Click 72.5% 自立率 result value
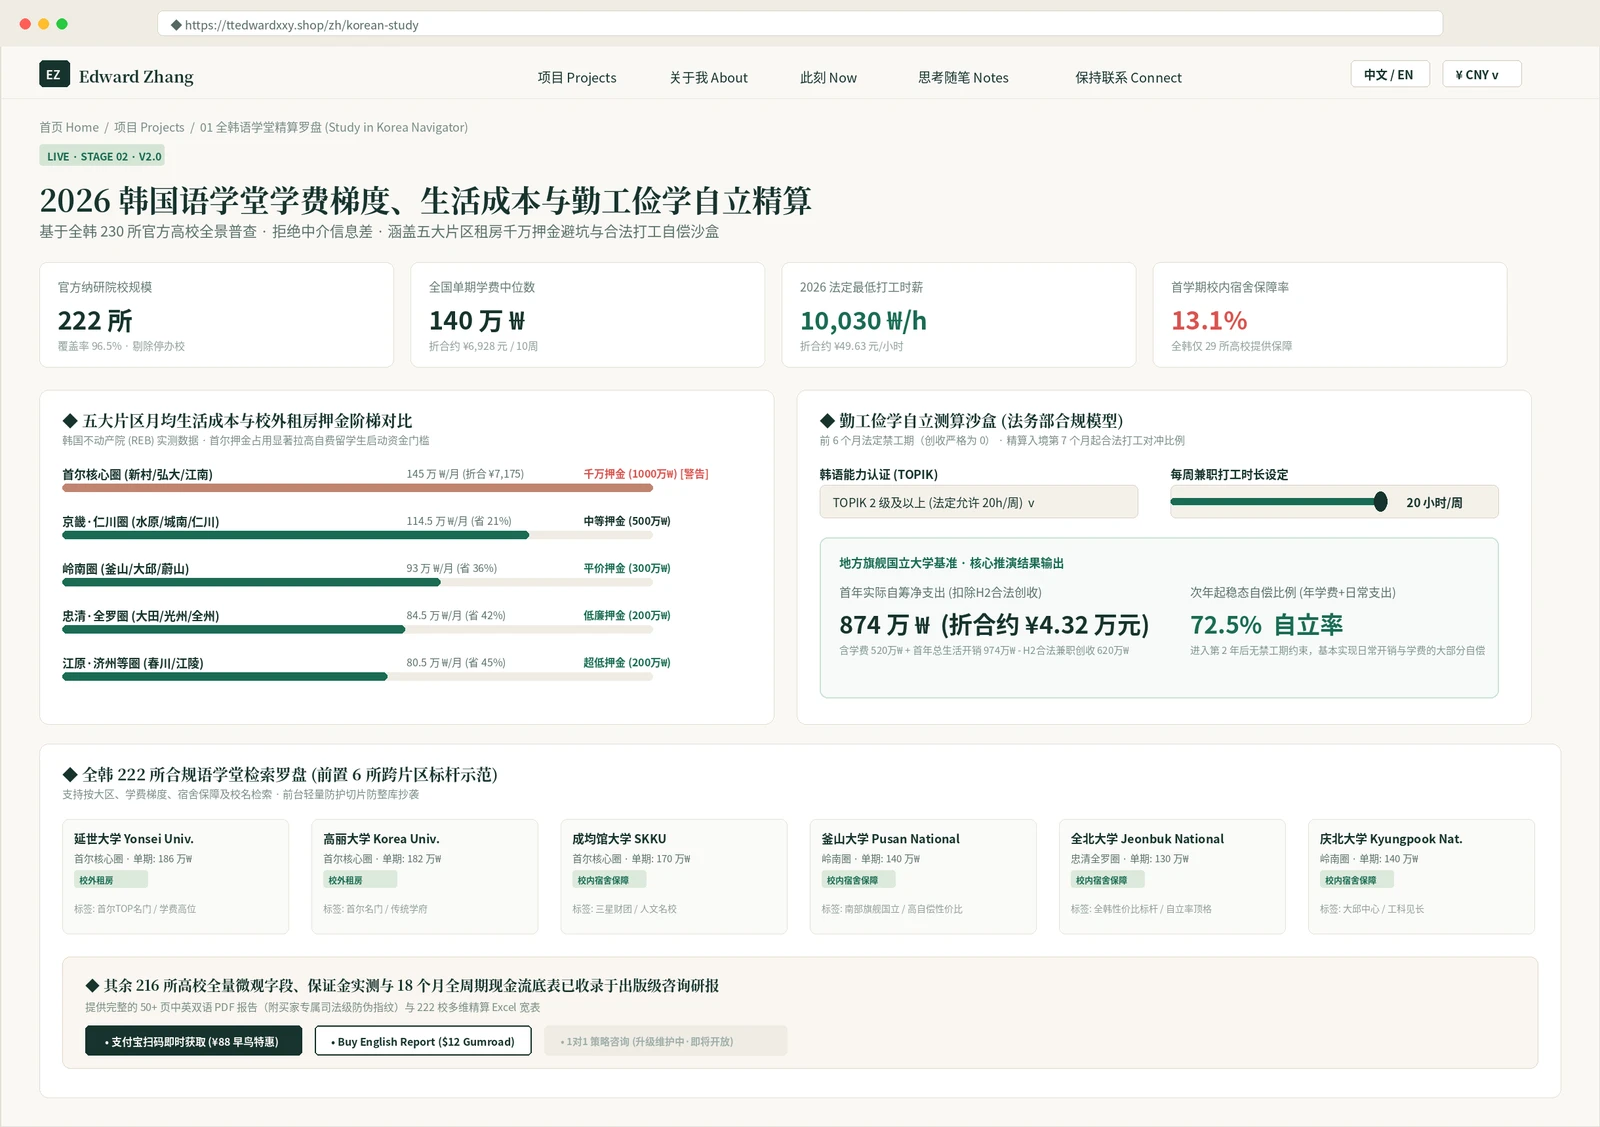Image resolution: width=1600 pixels, height=1127 pixels. click(1266, 625)
